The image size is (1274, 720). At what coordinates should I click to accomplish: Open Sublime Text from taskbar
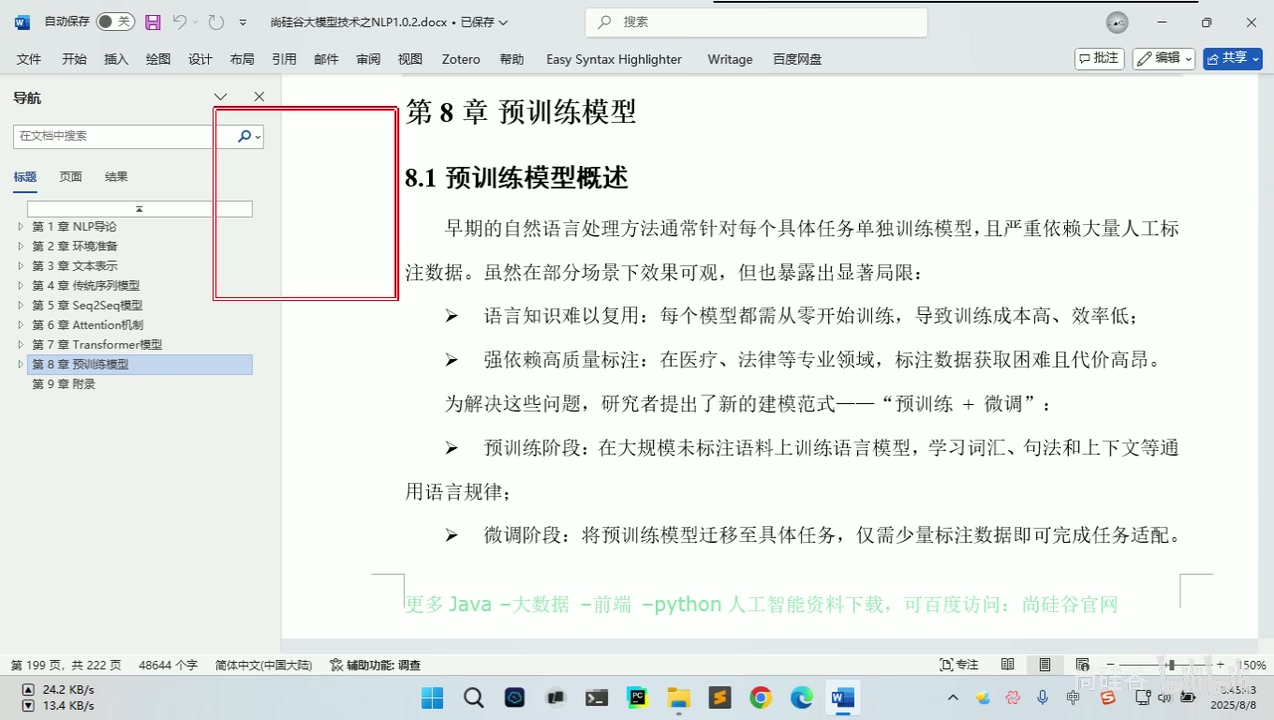[x=719, y=697]
